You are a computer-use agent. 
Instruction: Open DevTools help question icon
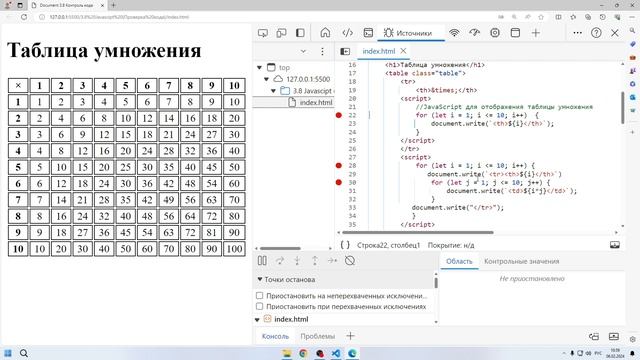[596, 33]
